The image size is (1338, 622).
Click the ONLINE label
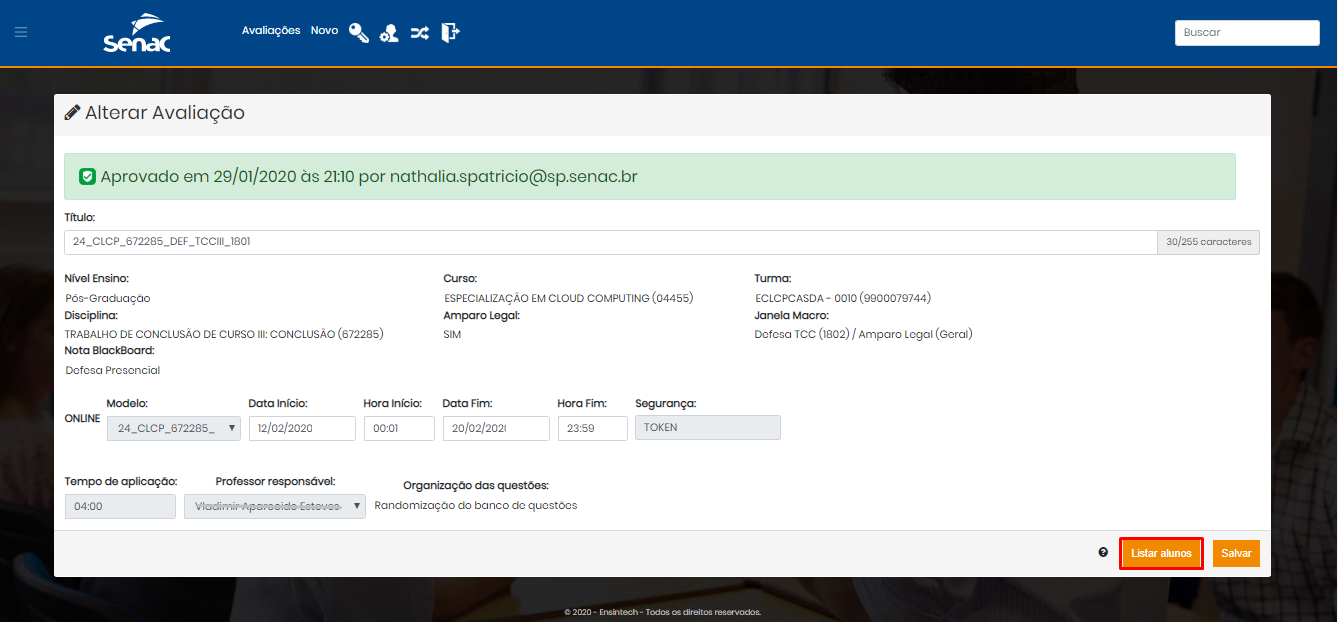pyautogui.click(x=82, y=419)
